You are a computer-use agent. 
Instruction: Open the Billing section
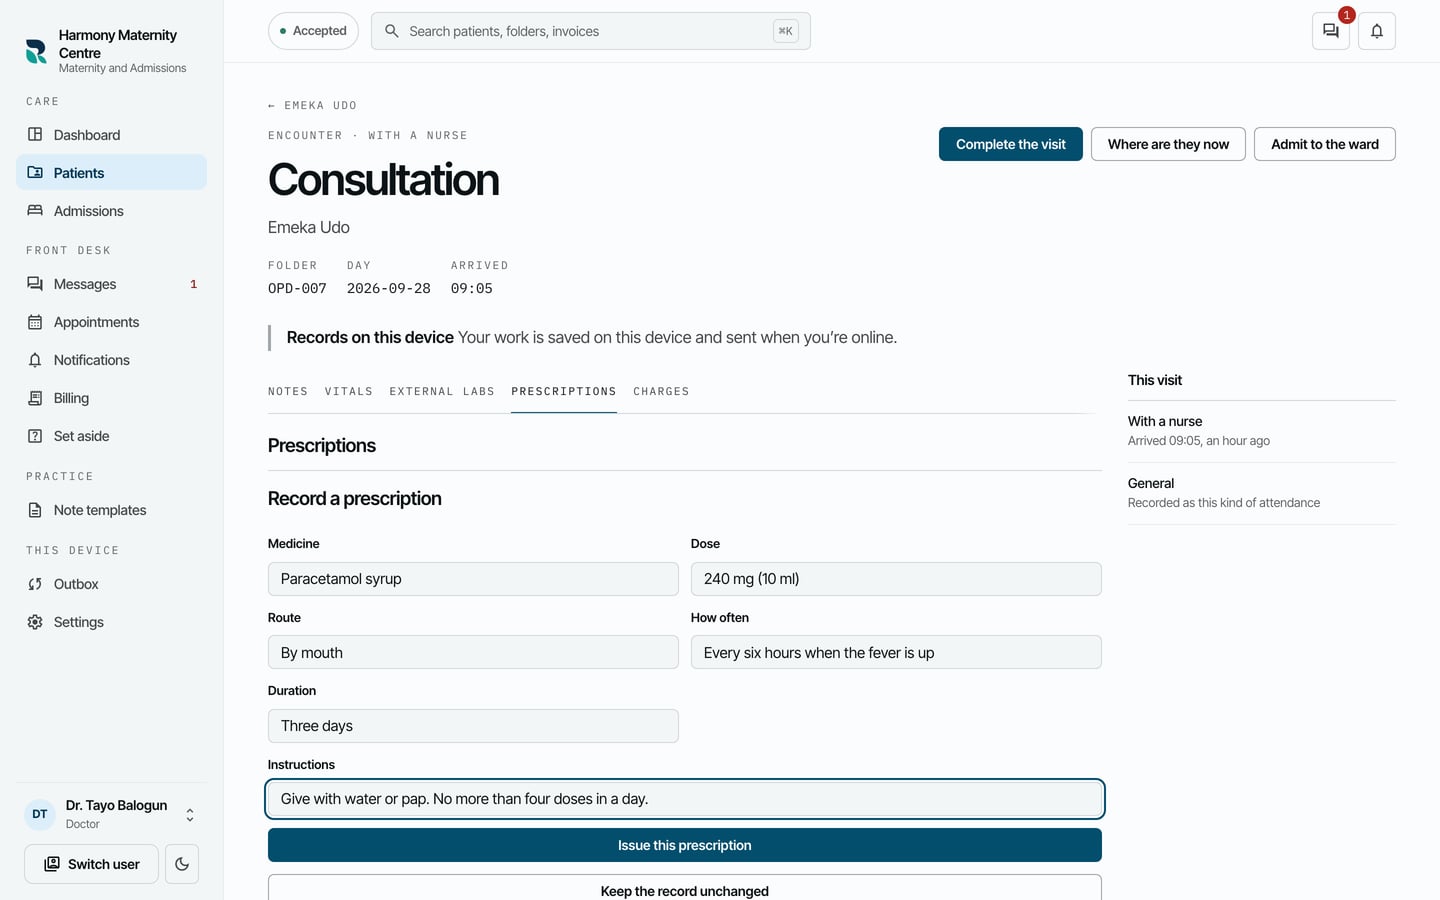click(111, 398)
